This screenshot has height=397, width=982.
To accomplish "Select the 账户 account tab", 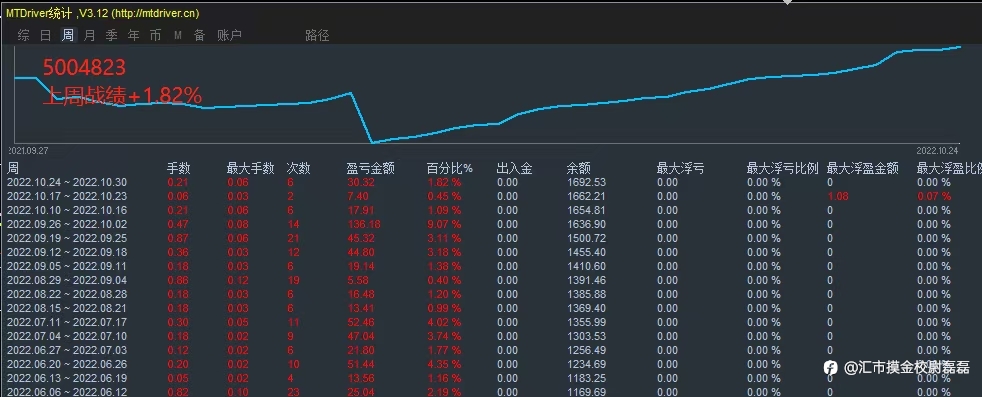I will point(229,36).
